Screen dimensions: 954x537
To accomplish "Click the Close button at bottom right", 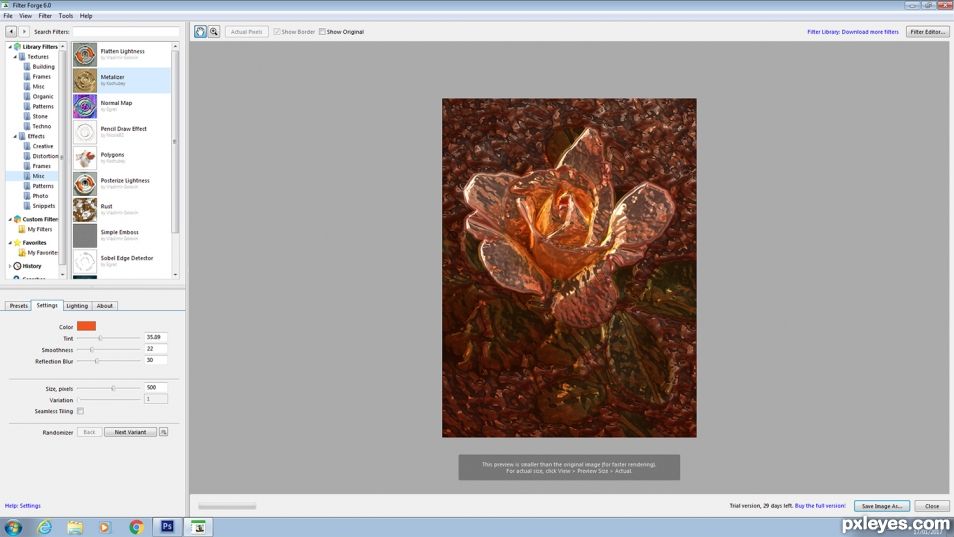I will (931, 506).
